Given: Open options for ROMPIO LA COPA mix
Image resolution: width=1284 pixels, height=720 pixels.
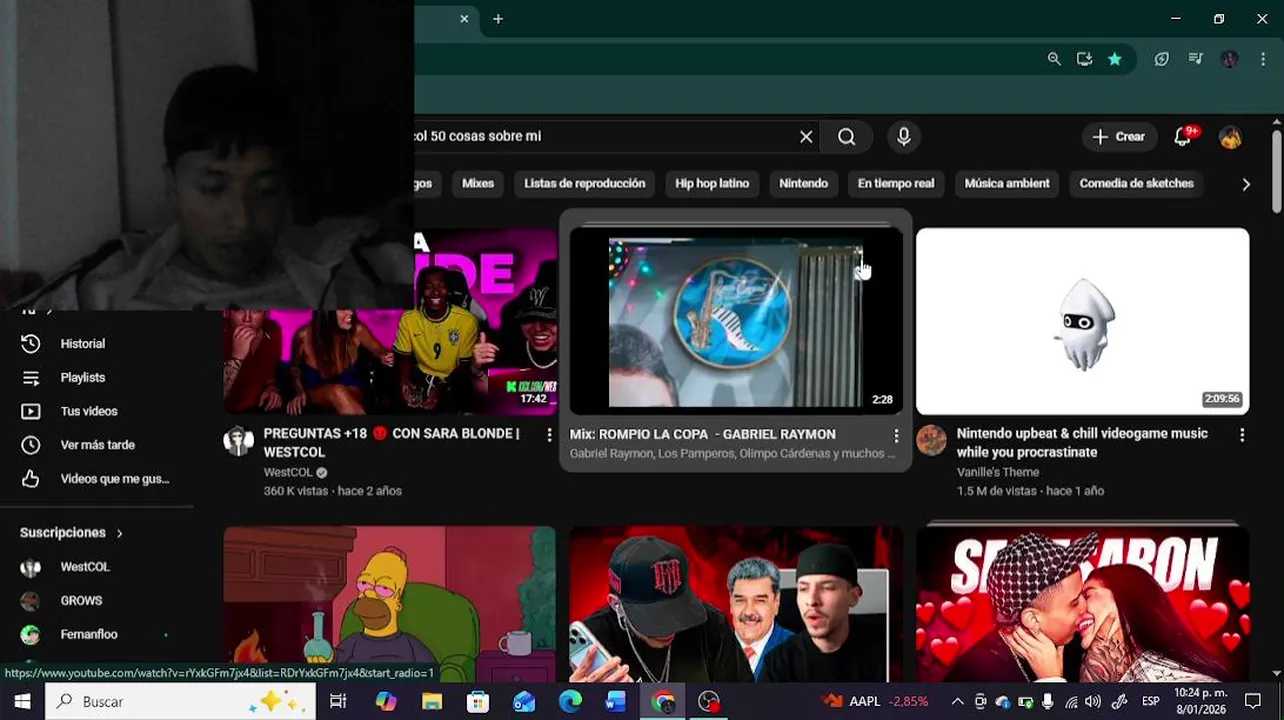Looking at the screenshot, I should coord(896,436).
